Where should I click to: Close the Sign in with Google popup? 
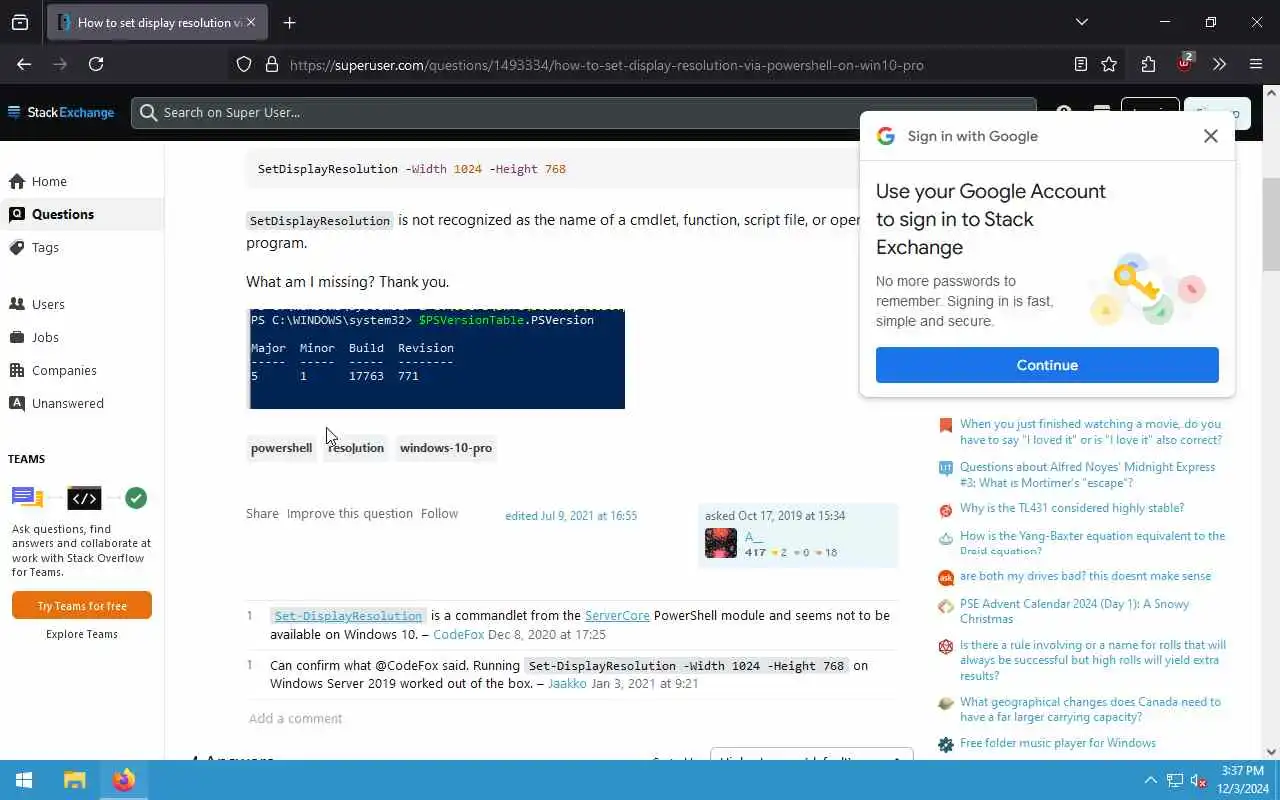[x=1210, y=136]
